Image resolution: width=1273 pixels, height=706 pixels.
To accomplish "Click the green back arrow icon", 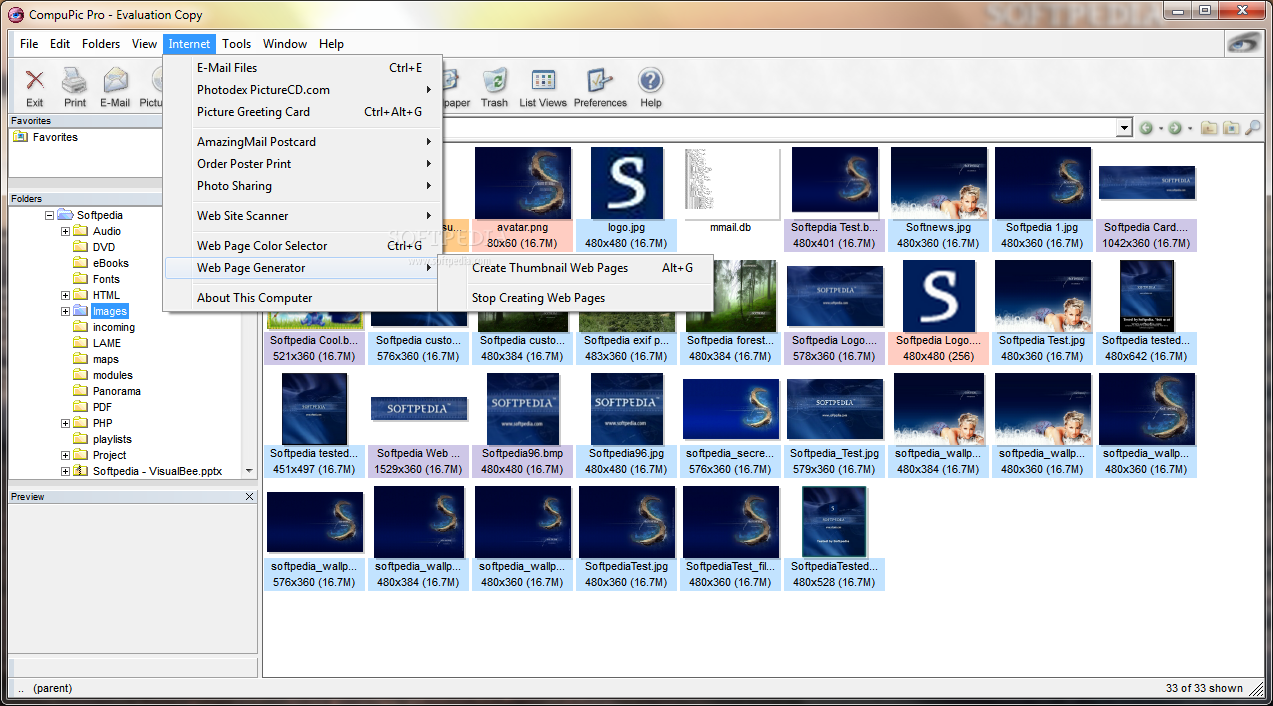I will coord(1146,128).
